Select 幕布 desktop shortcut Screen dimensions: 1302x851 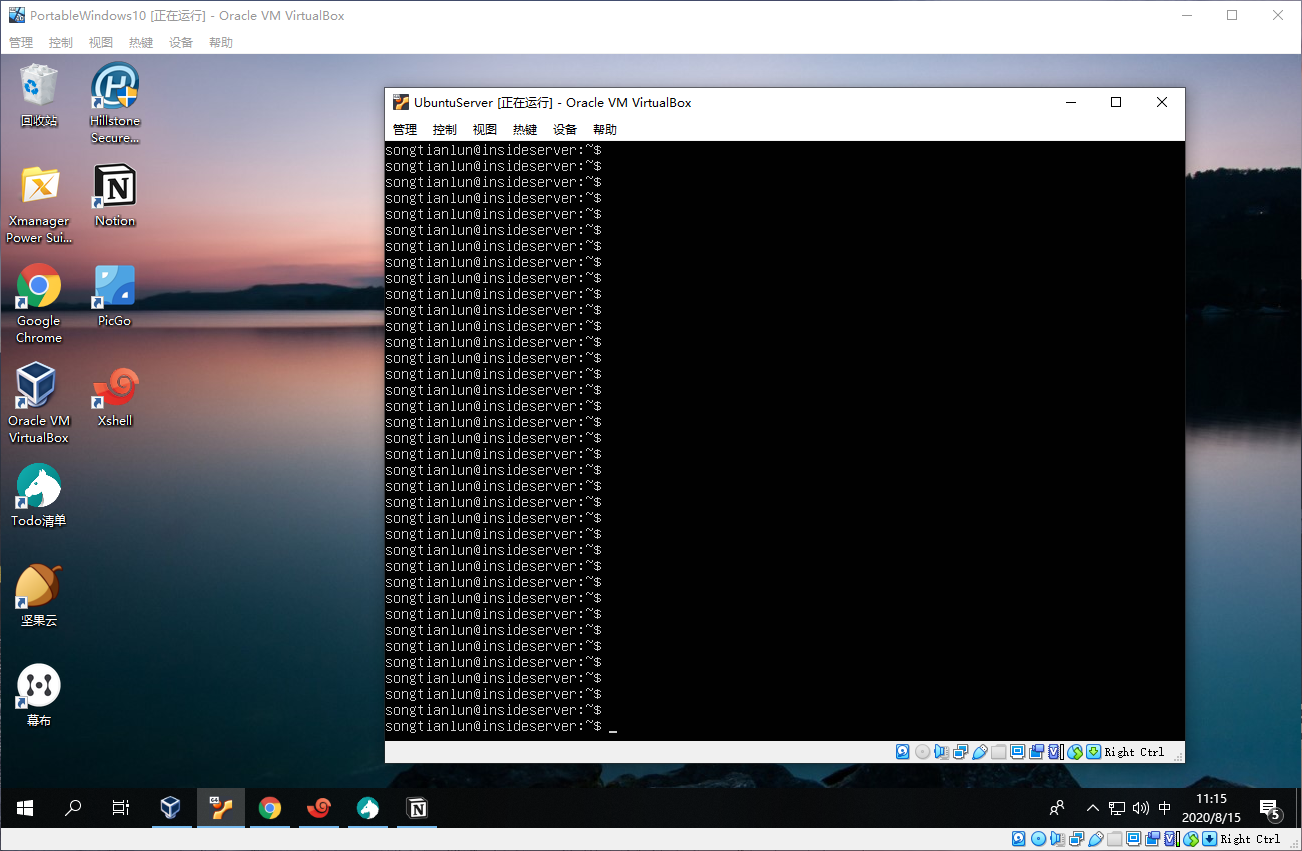pyautogui.click(x=39, y=696)
